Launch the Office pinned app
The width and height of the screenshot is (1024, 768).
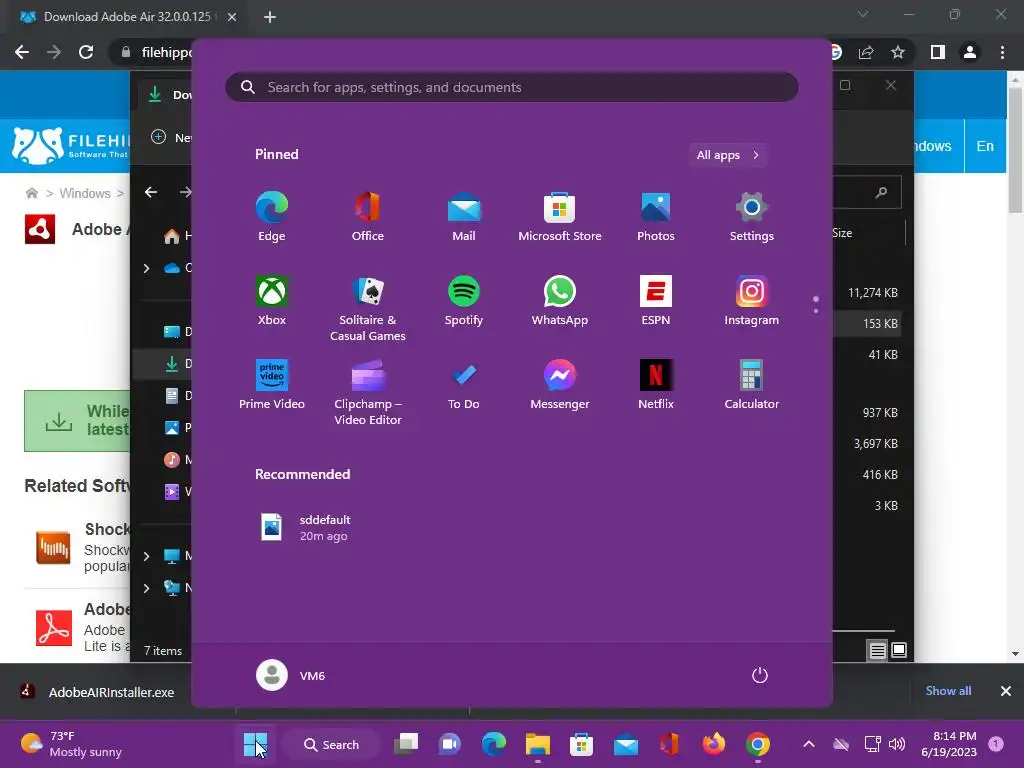point(368,217)
